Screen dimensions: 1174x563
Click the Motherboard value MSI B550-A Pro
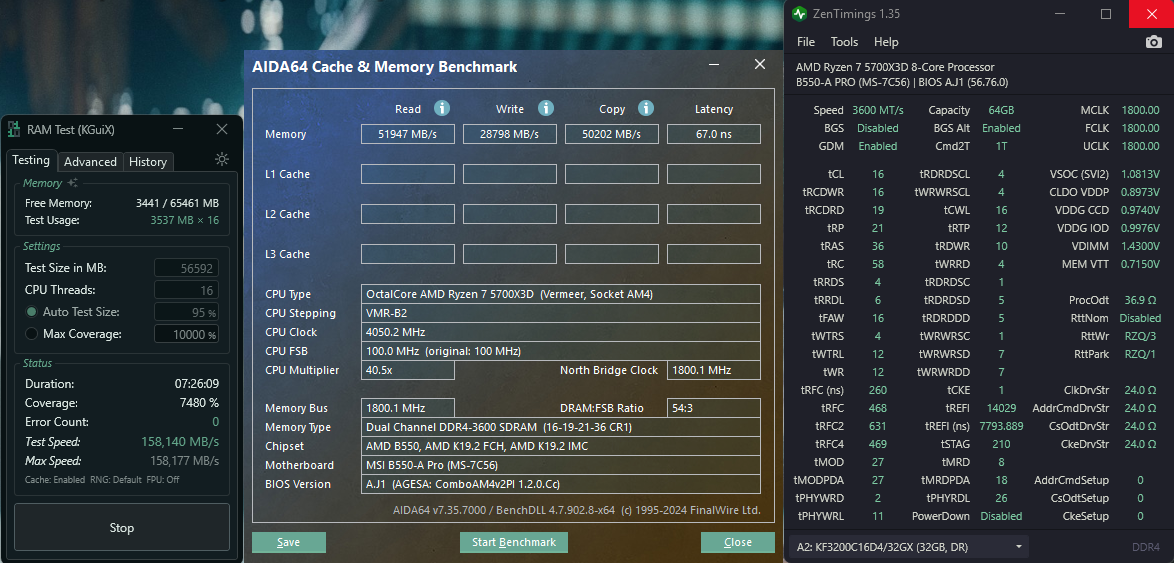(561, 465)
